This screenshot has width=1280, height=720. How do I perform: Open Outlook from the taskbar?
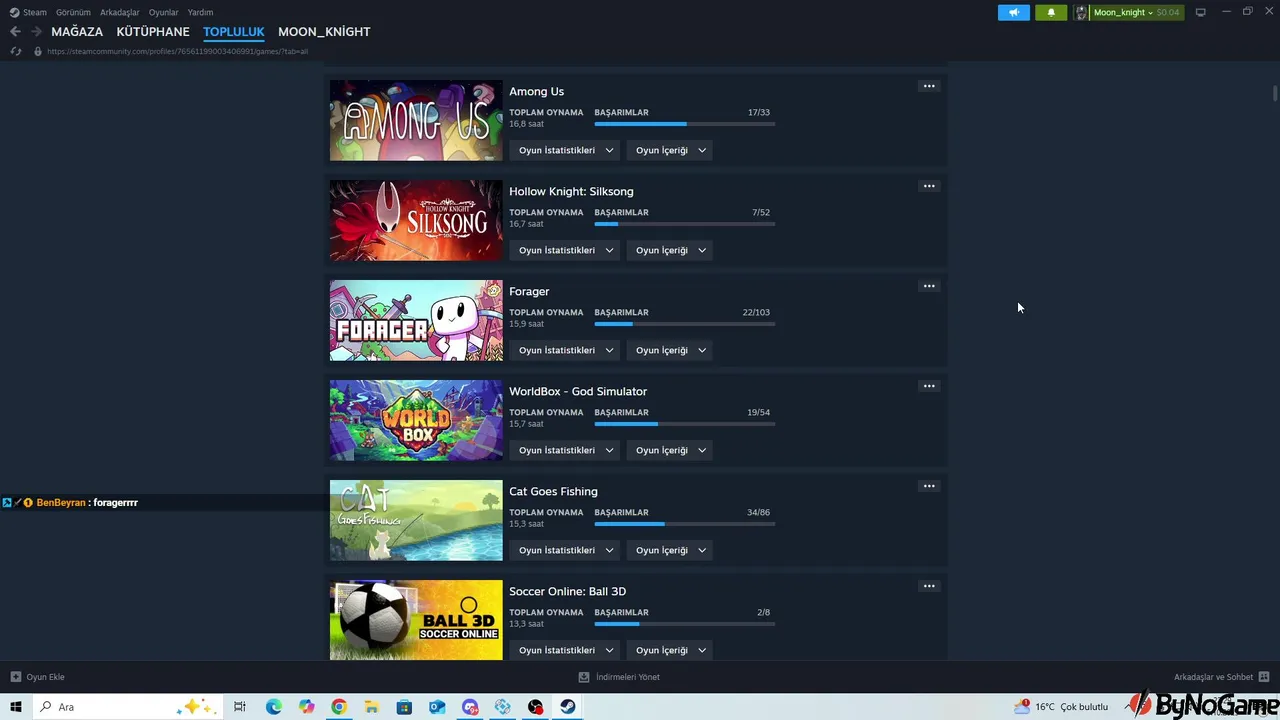pyautogui.click(x=437, y=707)
